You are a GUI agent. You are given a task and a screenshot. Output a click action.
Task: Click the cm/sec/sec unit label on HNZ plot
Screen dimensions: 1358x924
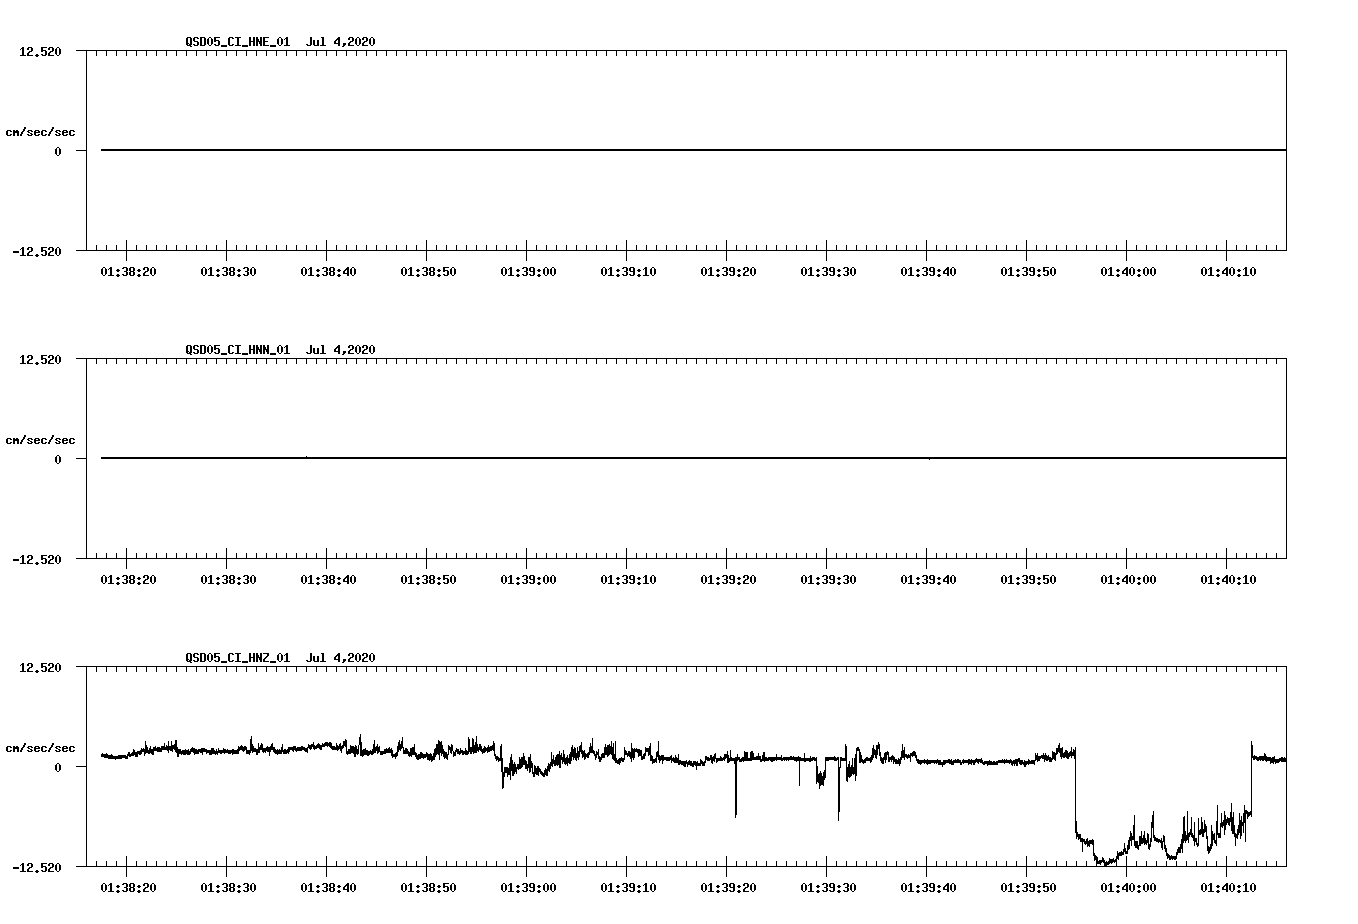coord(40,748)
